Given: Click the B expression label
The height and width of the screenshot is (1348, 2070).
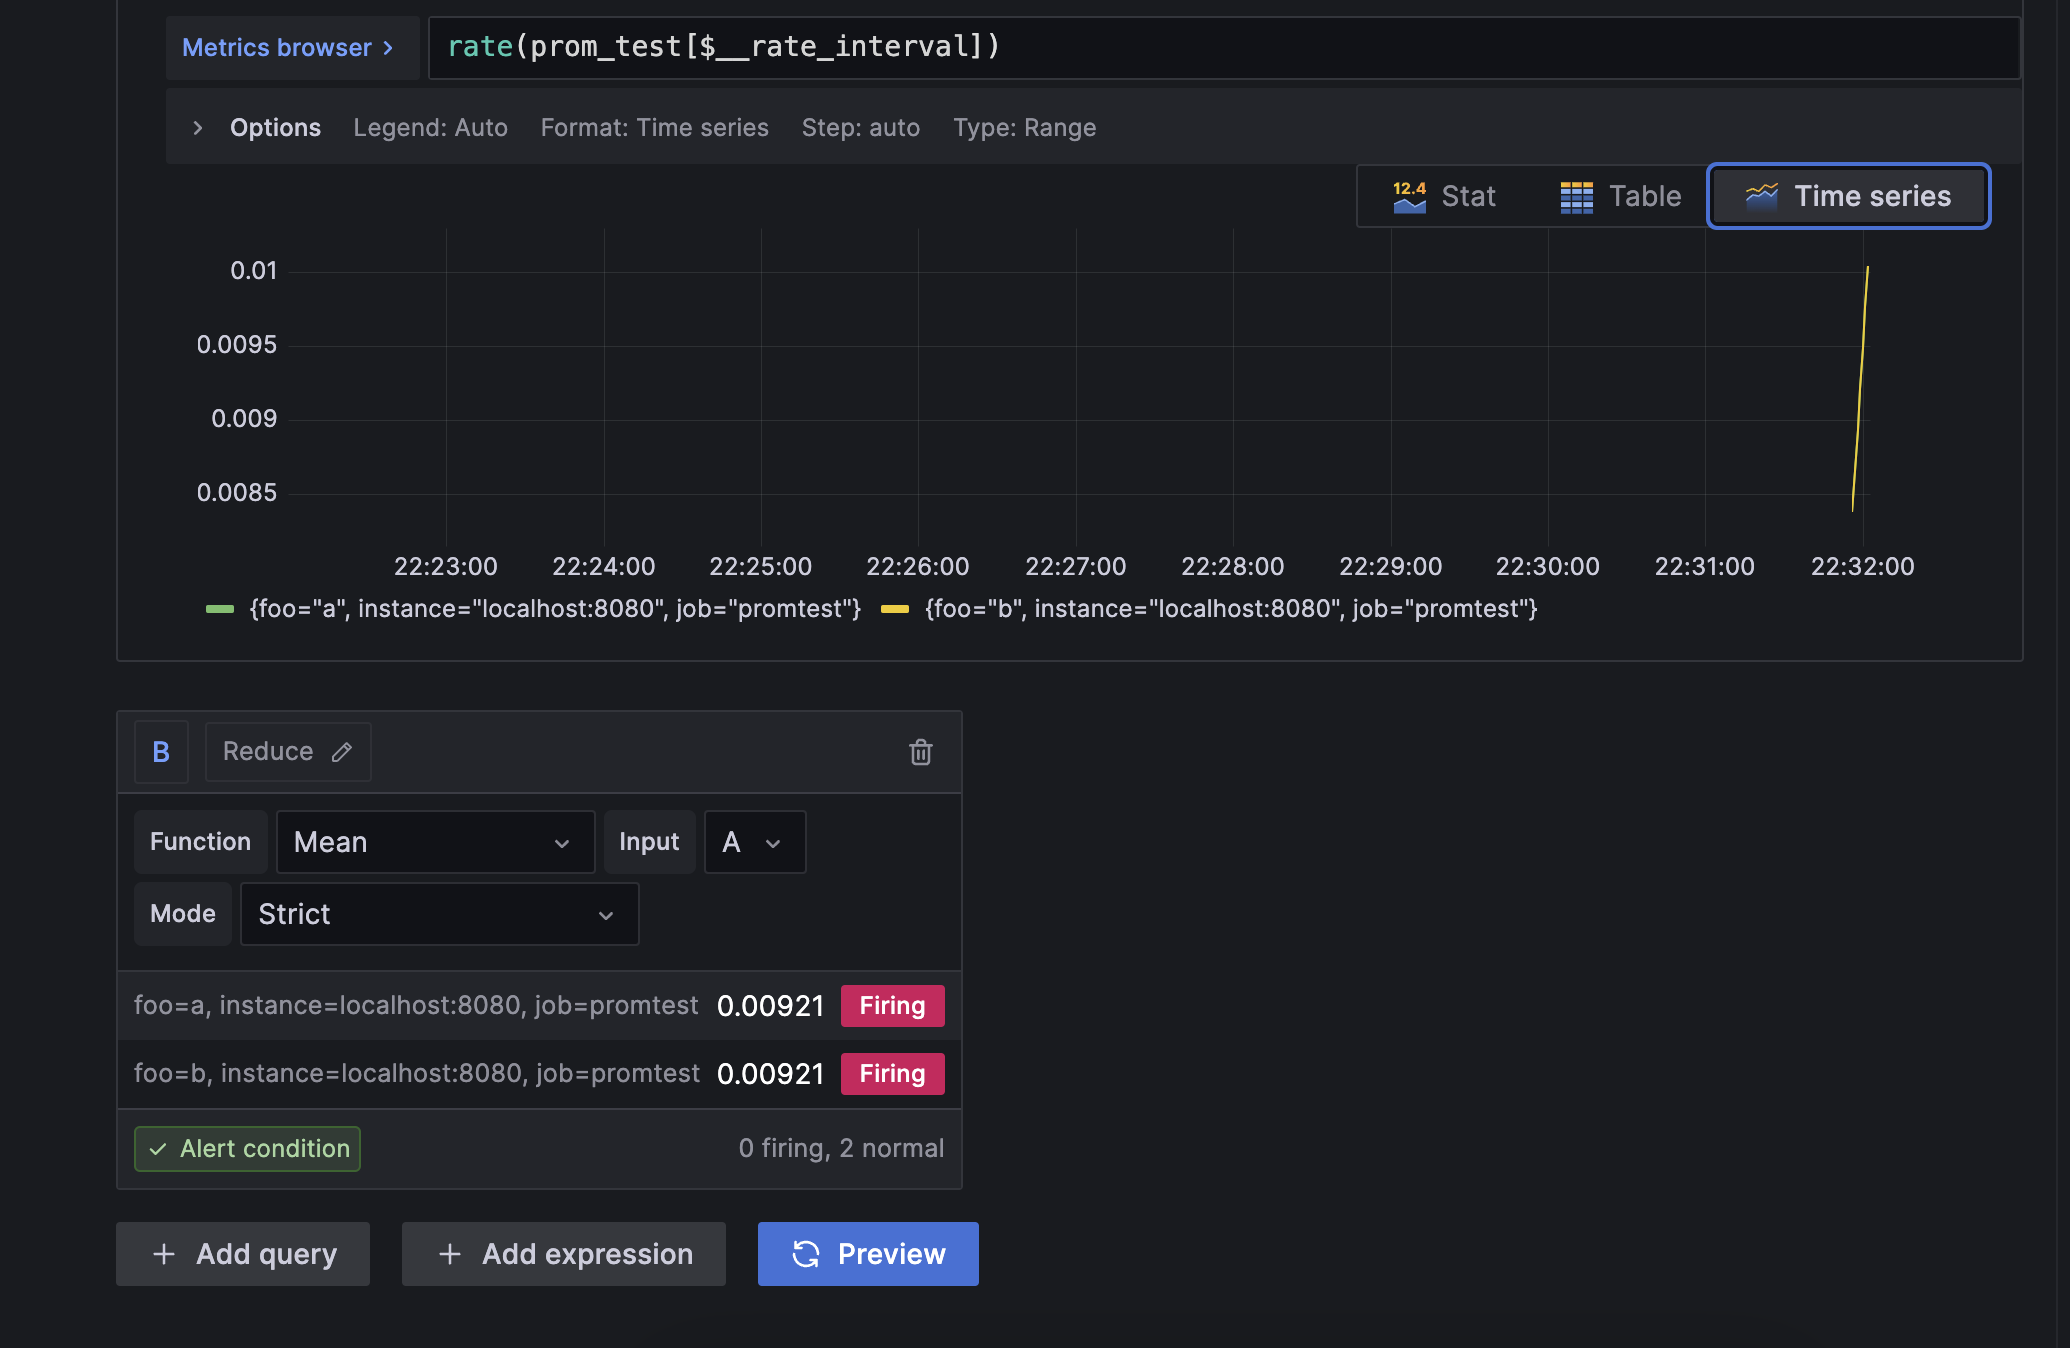Looking at the screenshot, I should 161,752.
